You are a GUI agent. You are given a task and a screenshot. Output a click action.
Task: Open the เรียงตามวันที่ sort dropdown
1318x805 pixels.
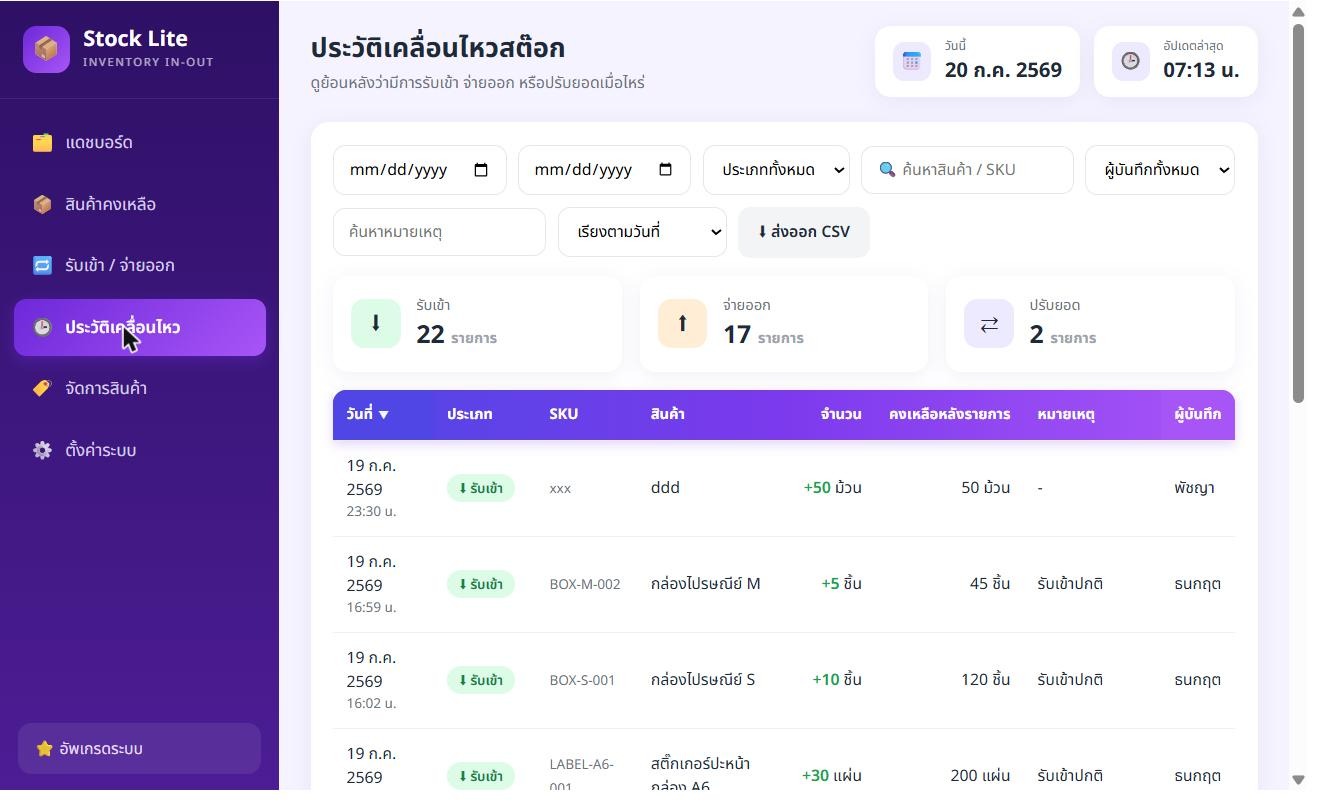(642, 232)
